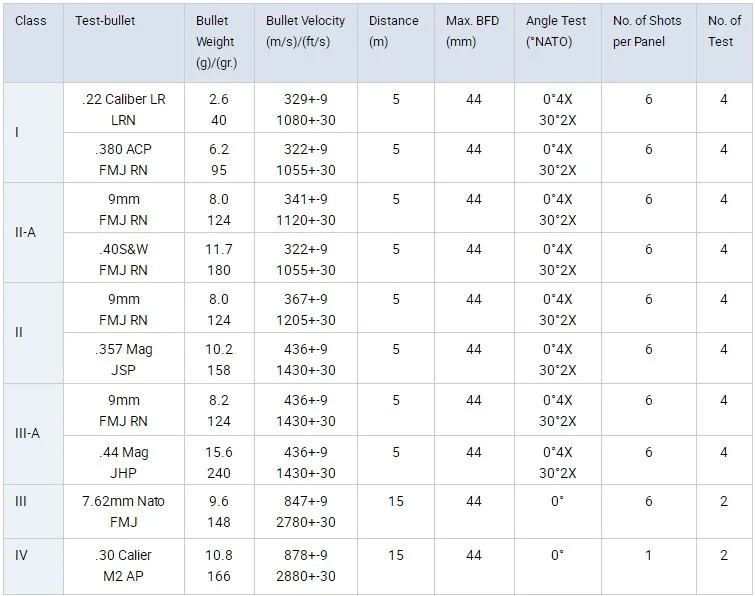Click the Max. BFD column header
Viewport: 755px width, 596px height.
473,31
